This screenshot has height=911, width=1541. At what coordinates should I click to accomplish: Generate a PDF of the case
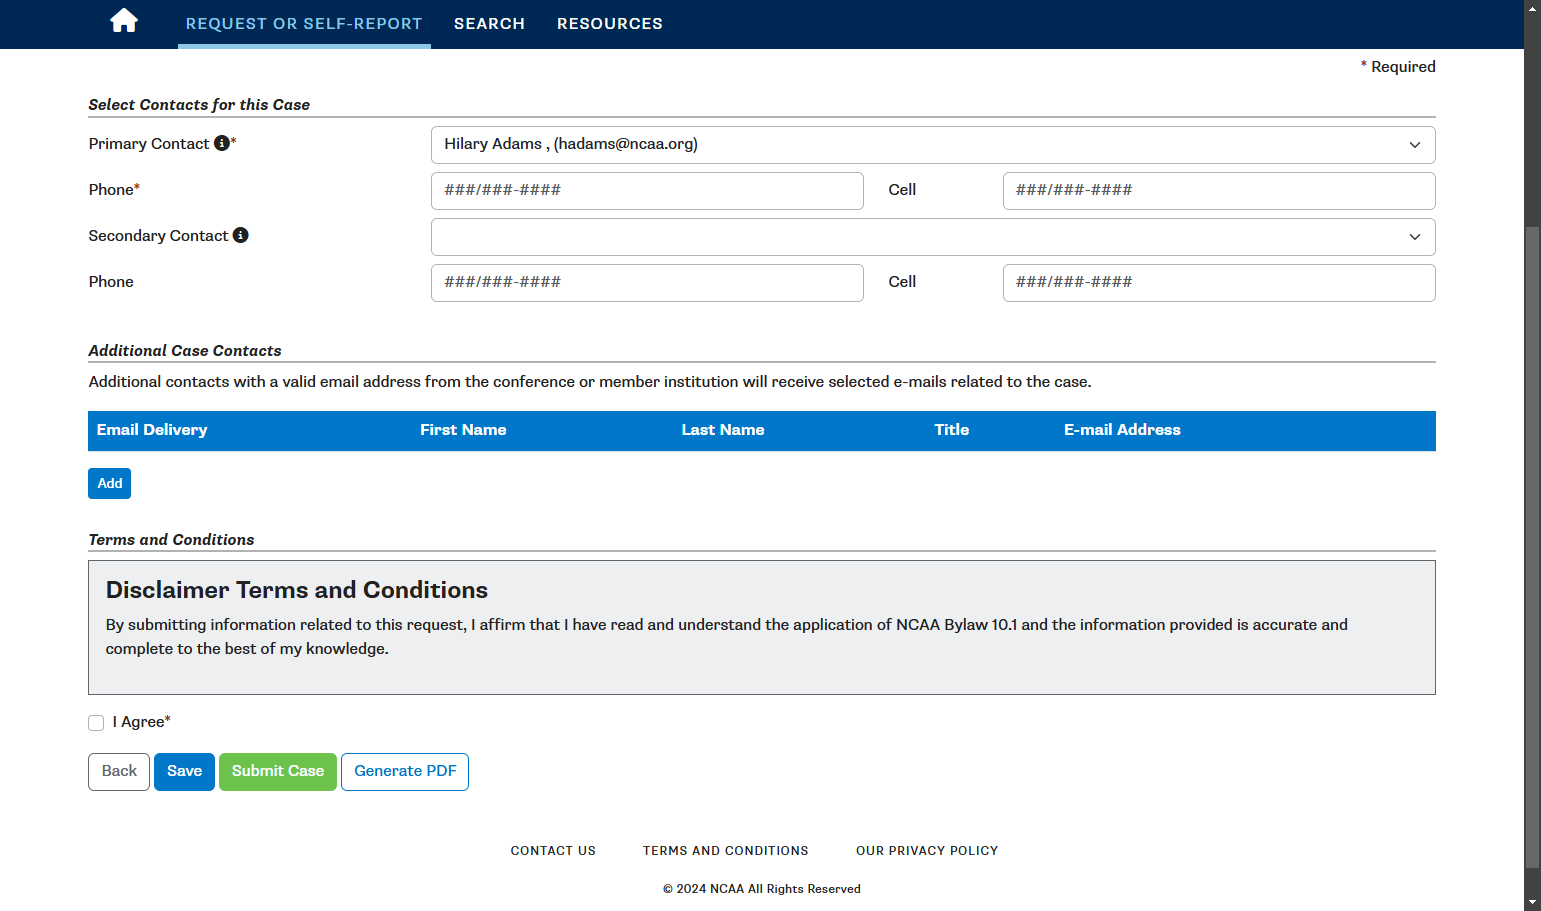click(x=405, y=772)
